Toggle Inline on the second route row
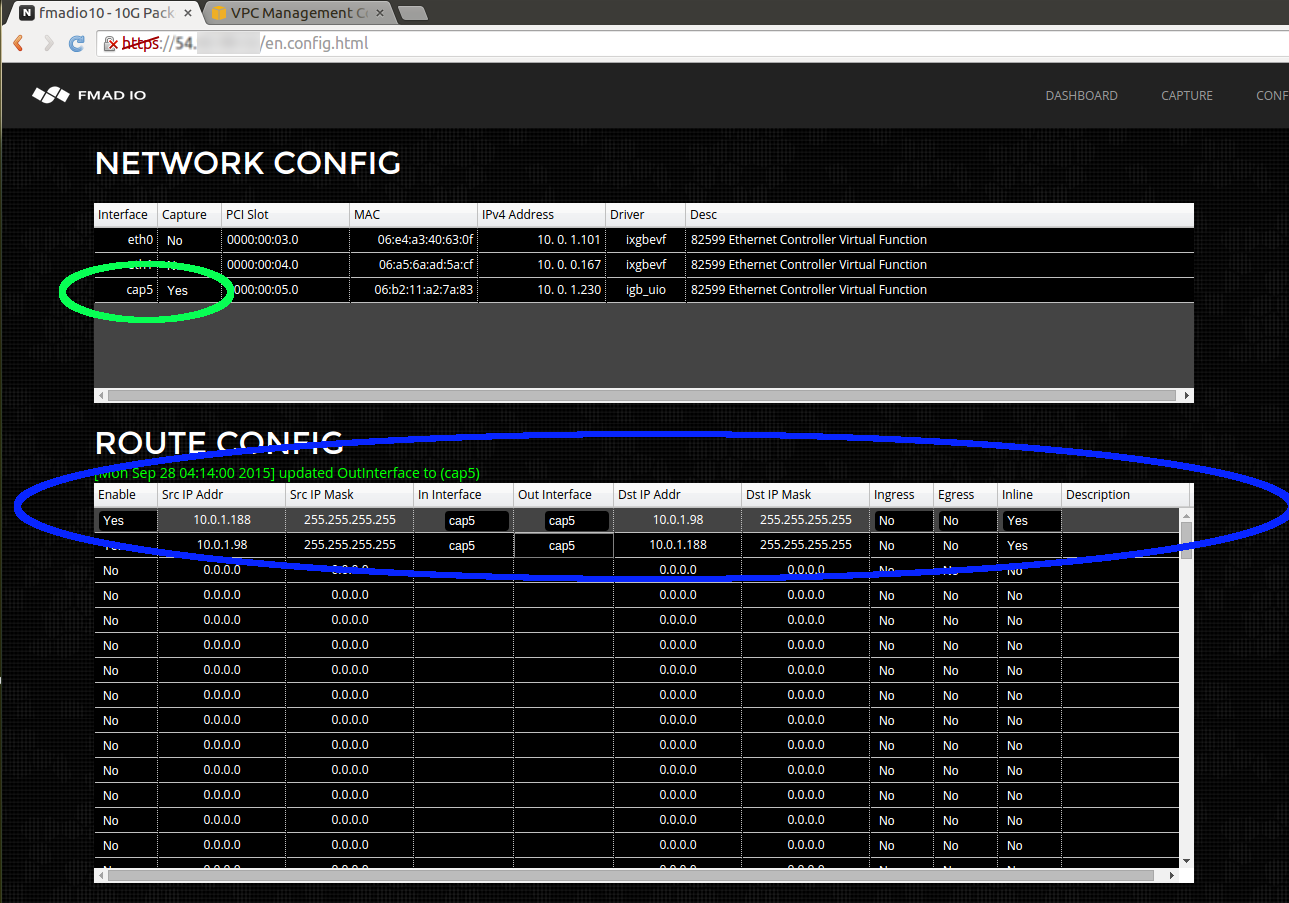The height and width of the screenshot is (903, 1289). [x=1029, y=545]
